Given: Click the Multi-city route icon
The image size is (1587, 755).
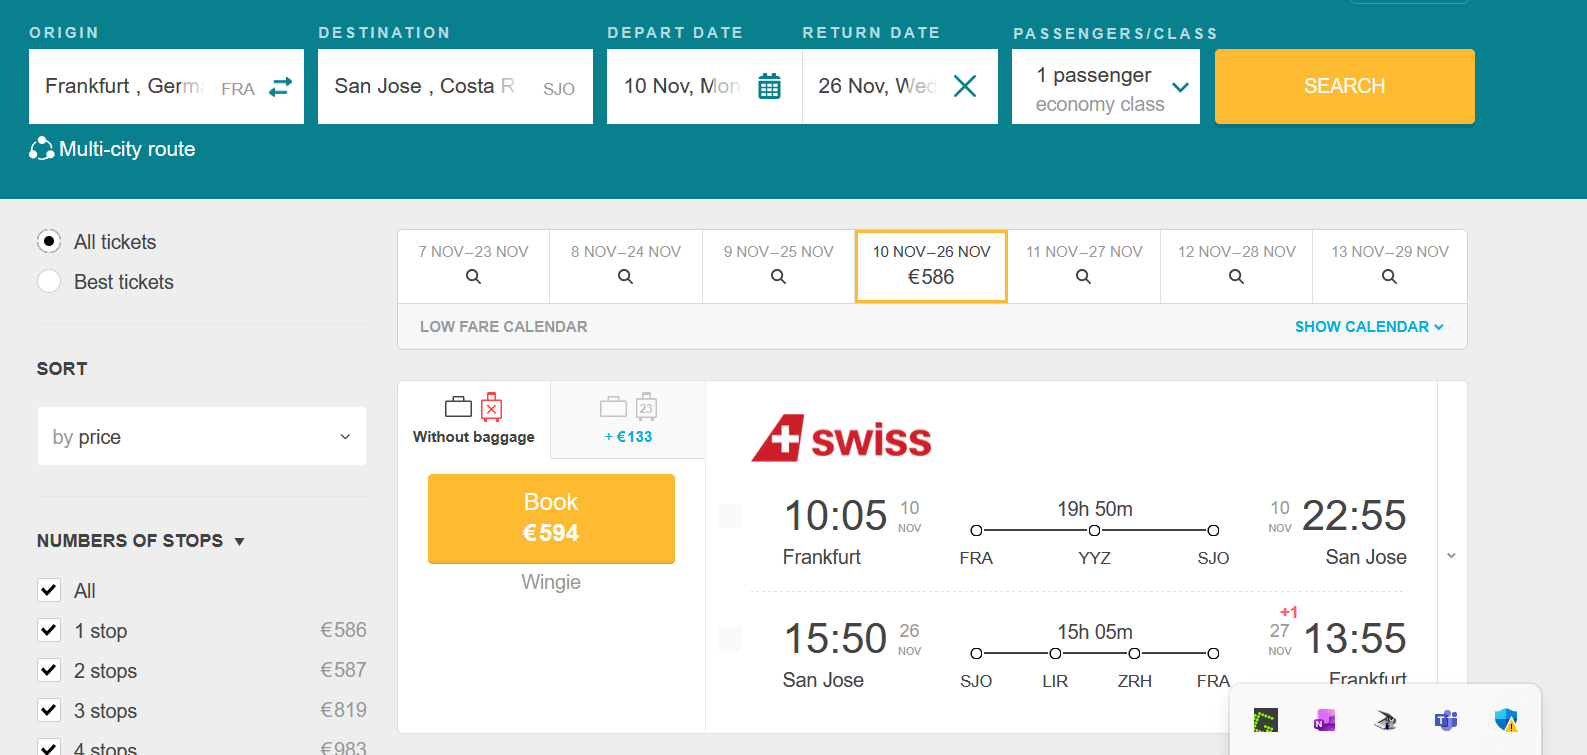Looking at the screenshot, I should pos(41,149).
